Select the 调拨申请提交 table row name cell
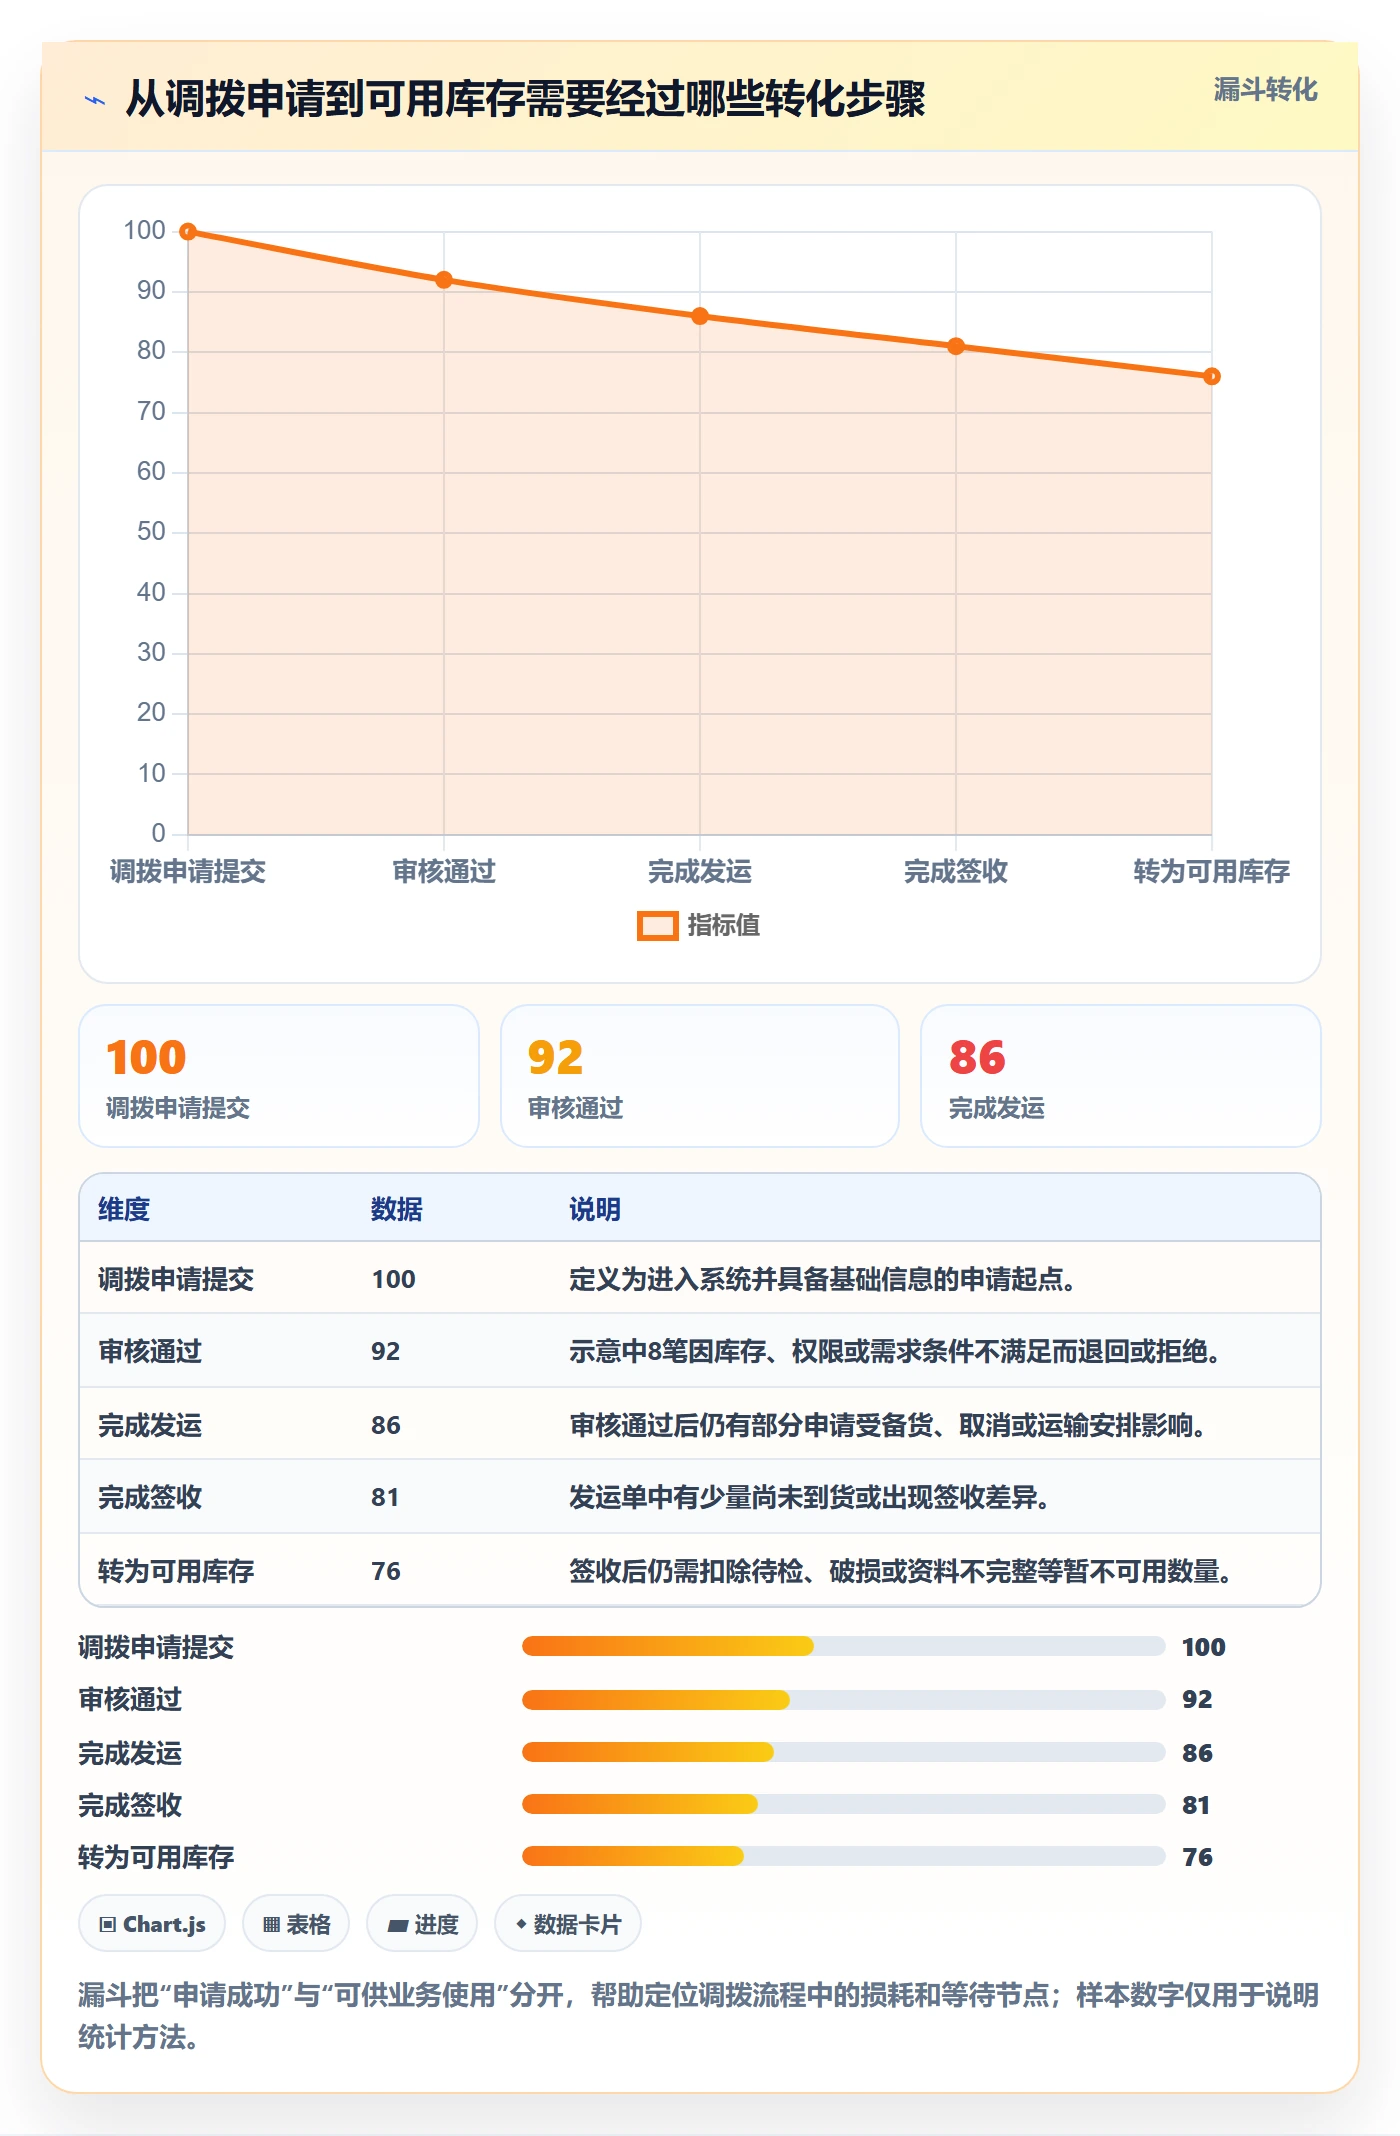The image size is (1400, 2136). point(176,1280)
